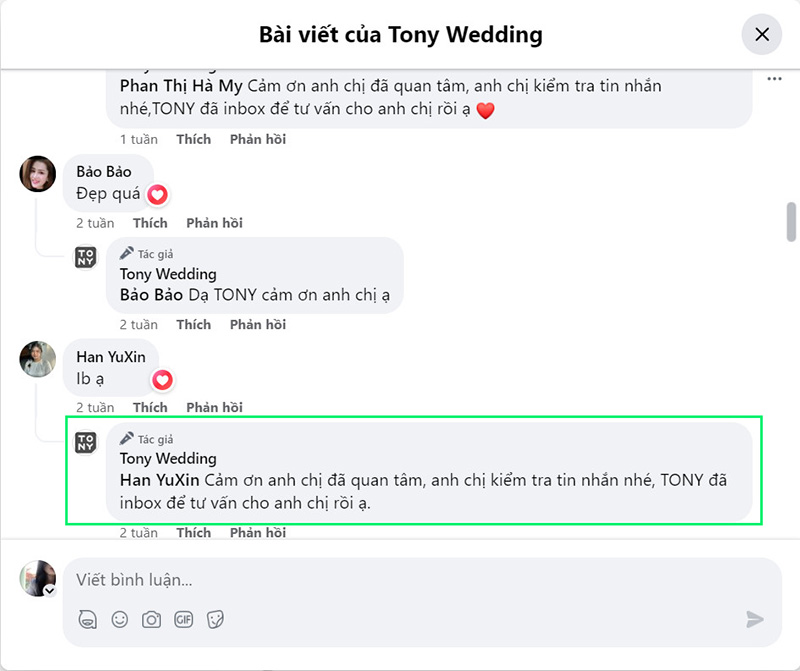Click the Viết bình luận comment field
Viewport: 800px width, 671px height.
(400, 580)
